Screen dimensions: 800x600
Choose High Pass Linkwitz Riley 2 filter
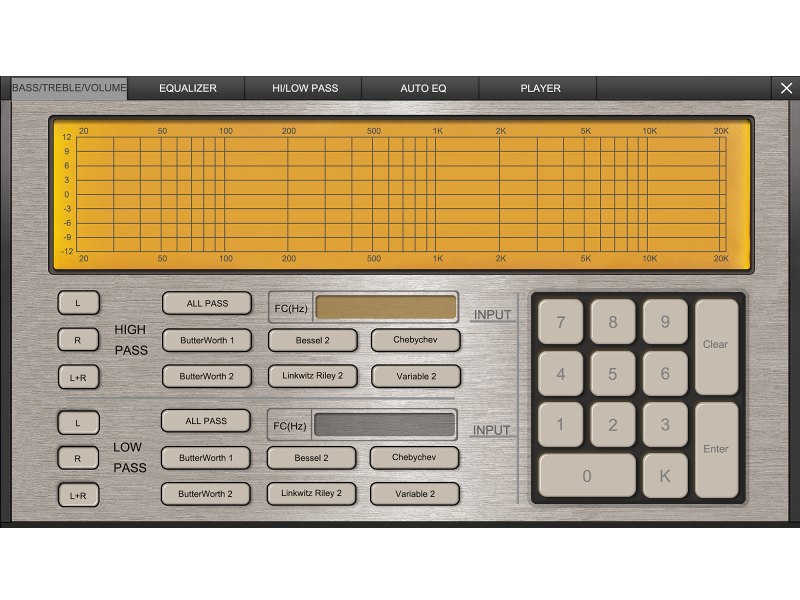312,376
